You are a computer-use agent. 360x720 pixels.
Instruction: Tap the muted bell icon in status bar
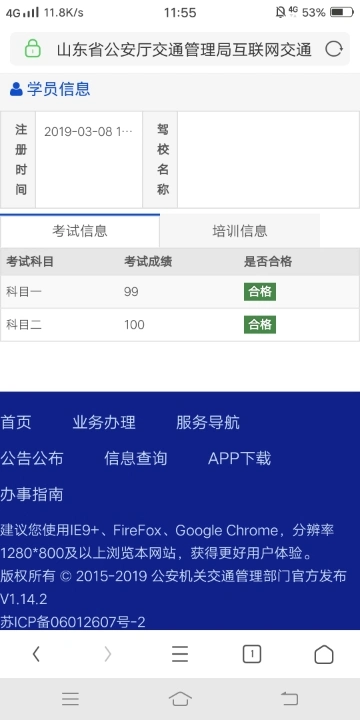pyautogui.click(x=280, y=12)
